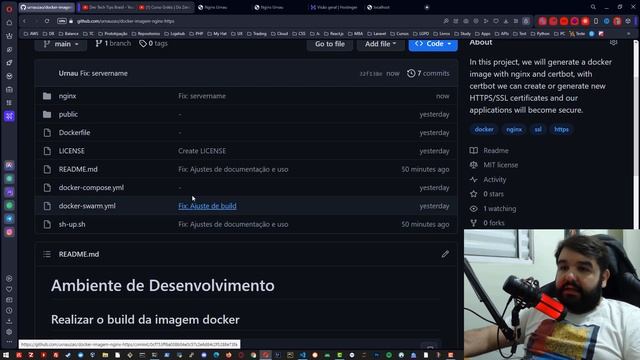Select the nginx topic tag
Image resolution: width=640 pixels, height=360 pixels.
pyautogui.click(x=514, y=129)
